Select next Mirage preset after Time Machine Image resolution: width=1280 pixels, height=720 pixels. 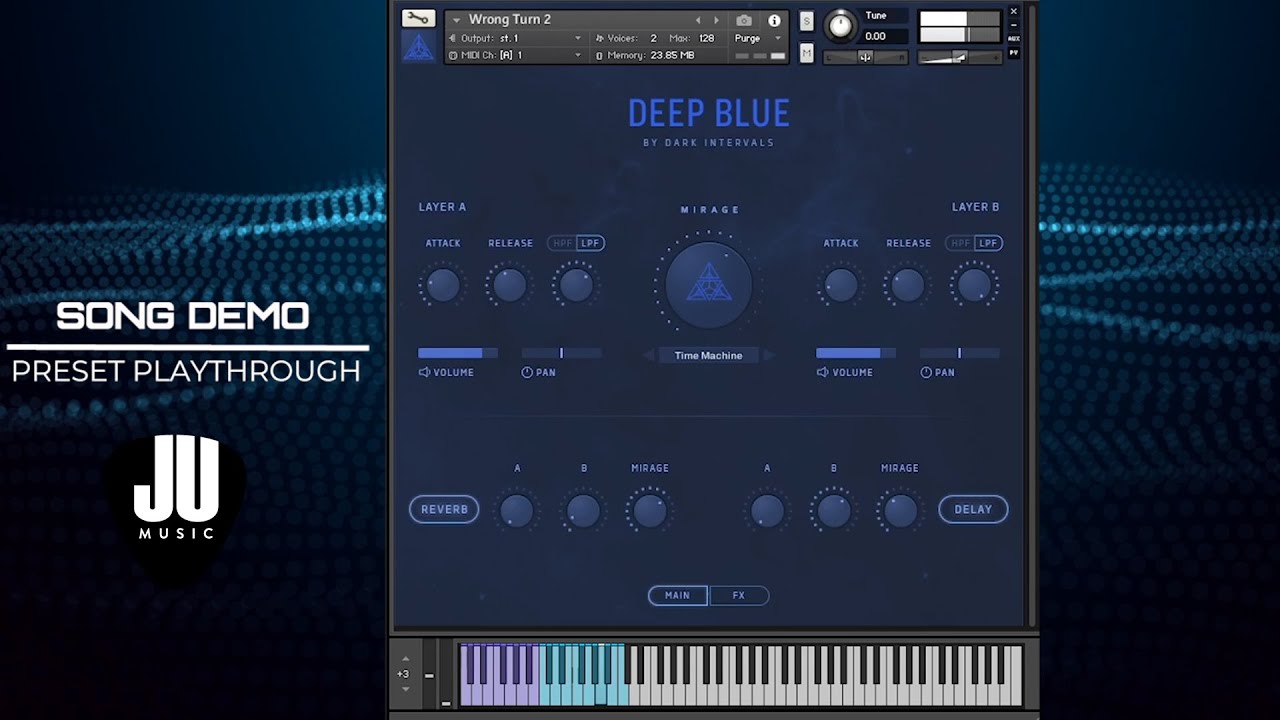point(769,355)
